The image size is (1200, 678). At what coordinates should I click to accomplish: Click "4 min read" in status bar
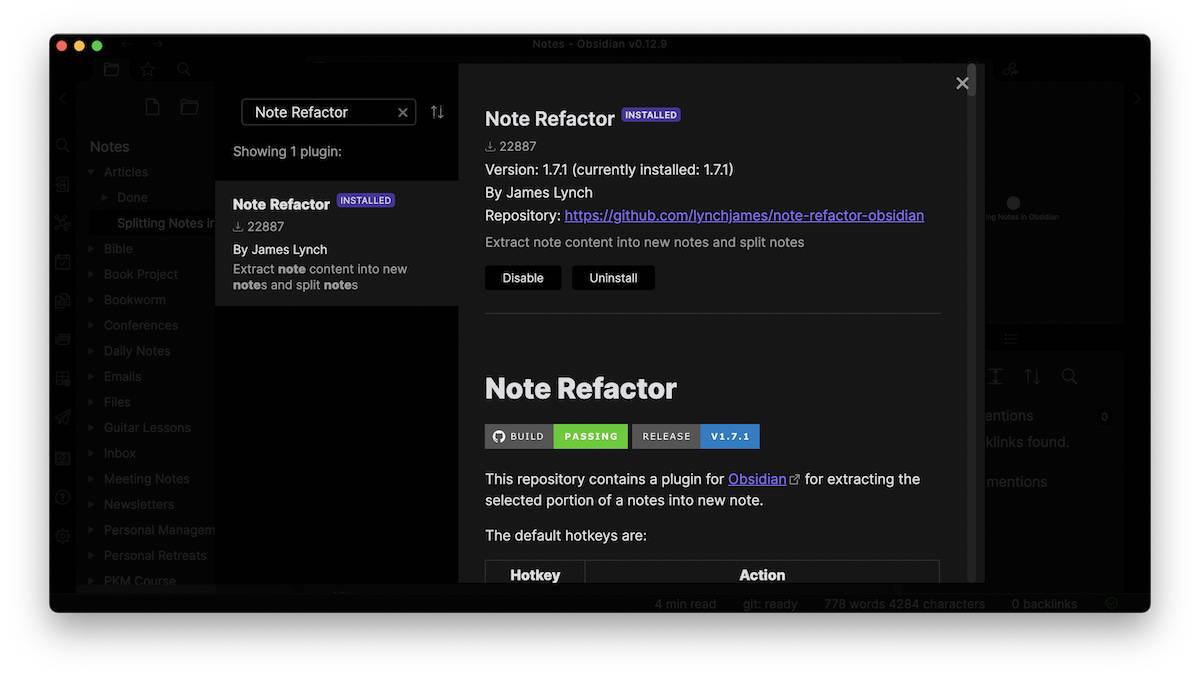[x=686, y=604]
